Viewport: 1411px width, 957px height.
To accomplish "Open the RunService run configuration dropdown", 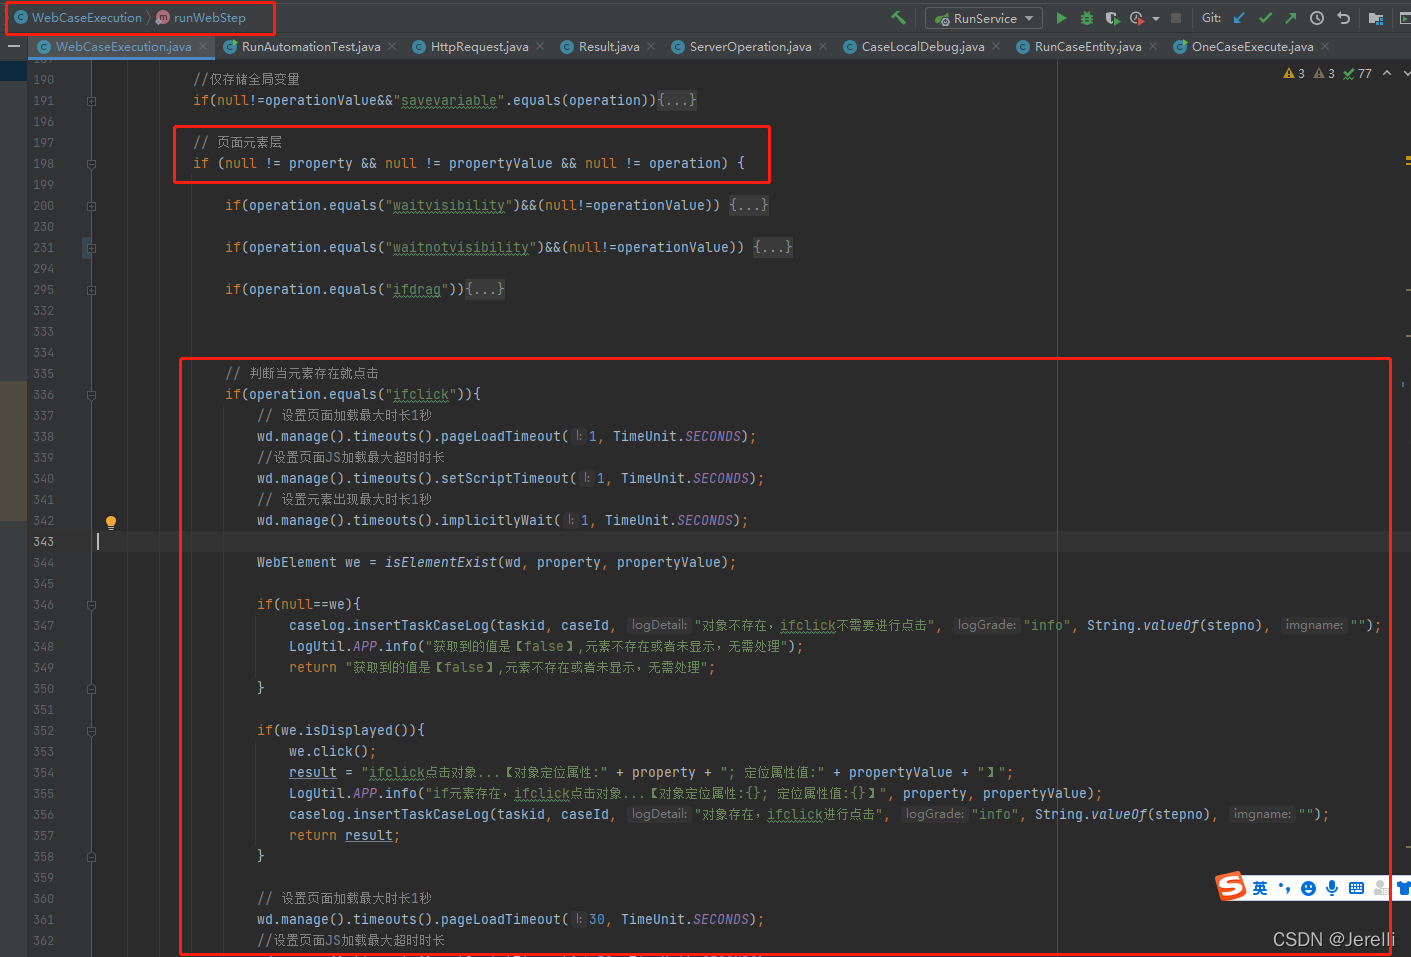I will tap(984, 18).
